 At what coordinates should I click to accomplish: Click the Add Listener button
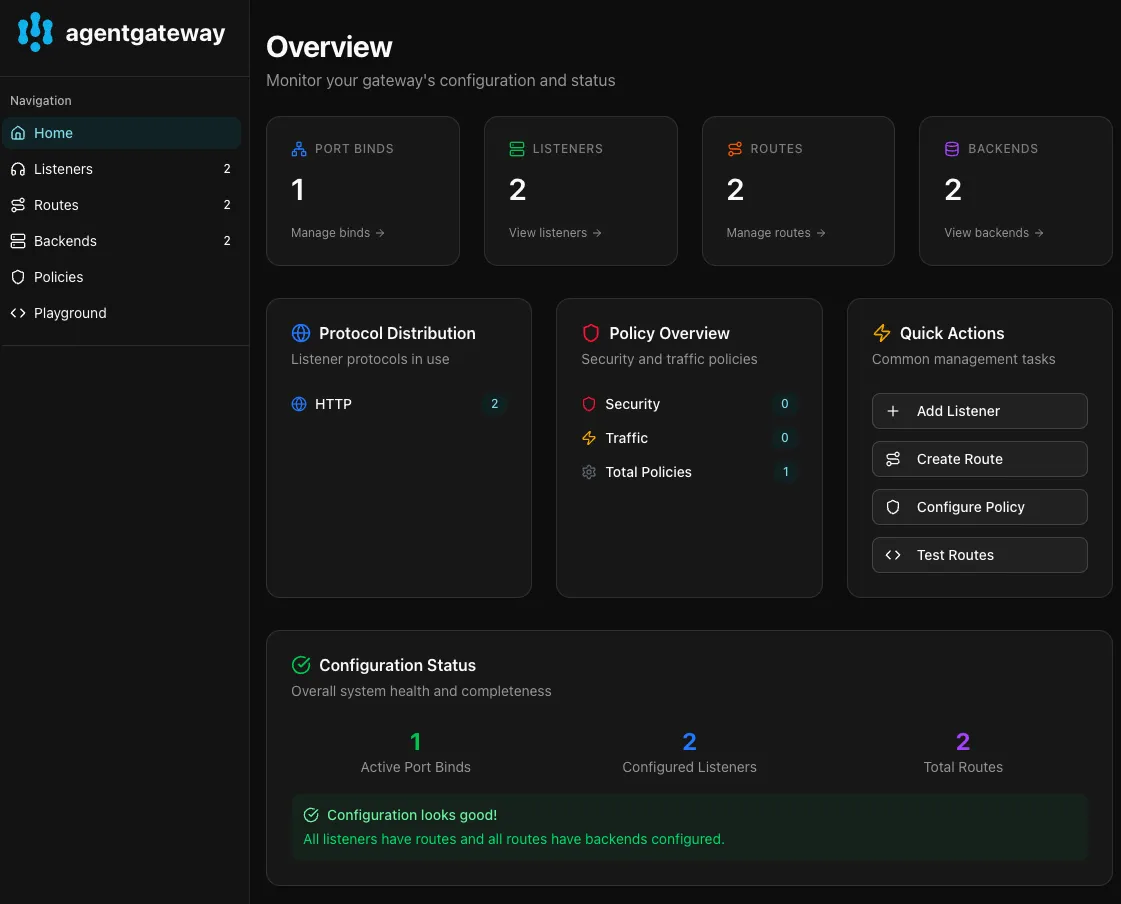coord(979,411)
